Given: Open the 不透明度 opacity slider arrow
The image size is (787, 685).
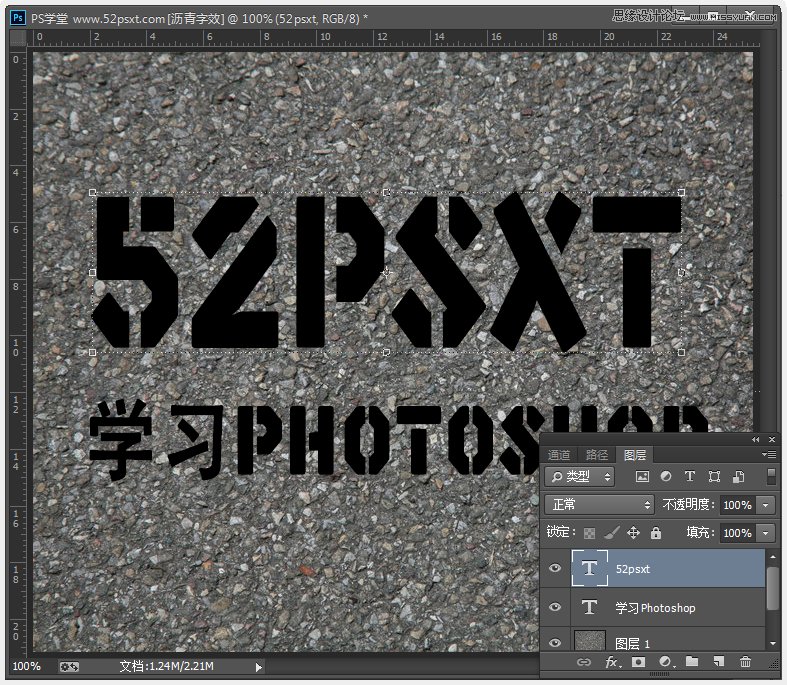Looking at the screenshot, I should [766, 505].
